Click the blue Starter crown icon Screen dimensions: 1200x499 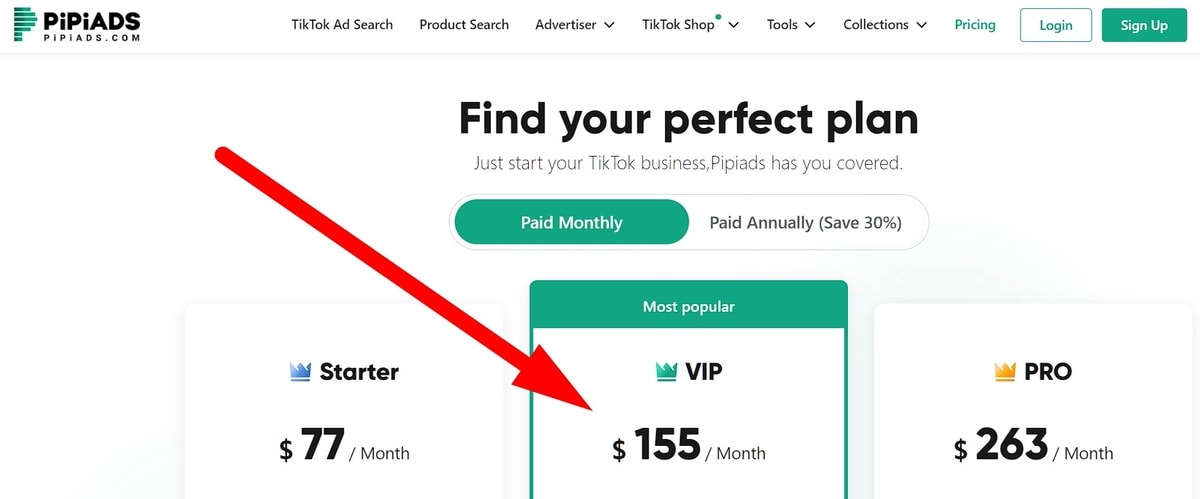tap(300, 372)
